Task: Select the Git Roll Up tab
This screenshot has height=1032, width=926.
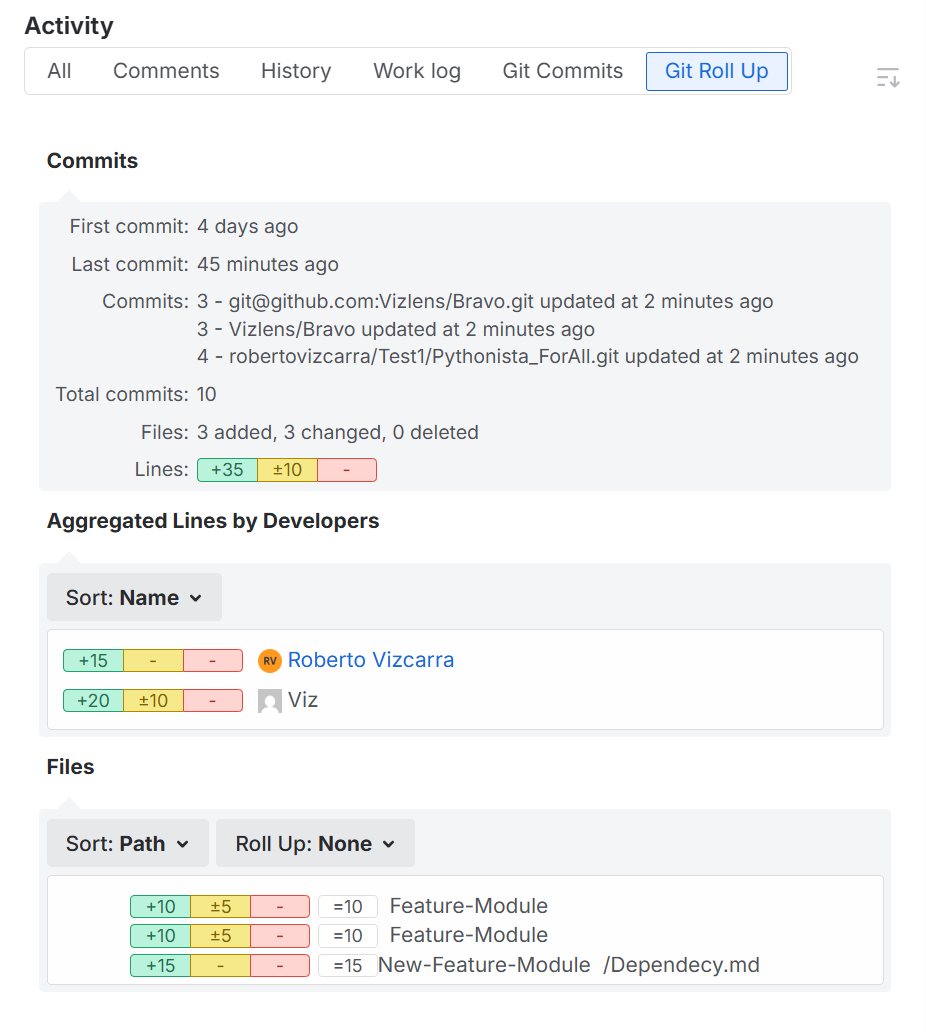Action: pos(716,71)
